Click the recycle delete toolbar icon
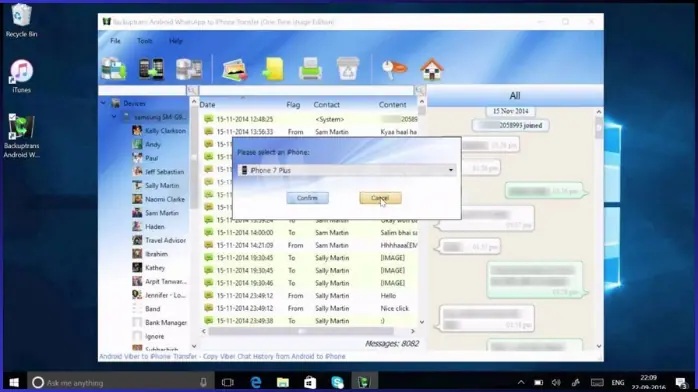The image size is (698, 392). (348, 69)
